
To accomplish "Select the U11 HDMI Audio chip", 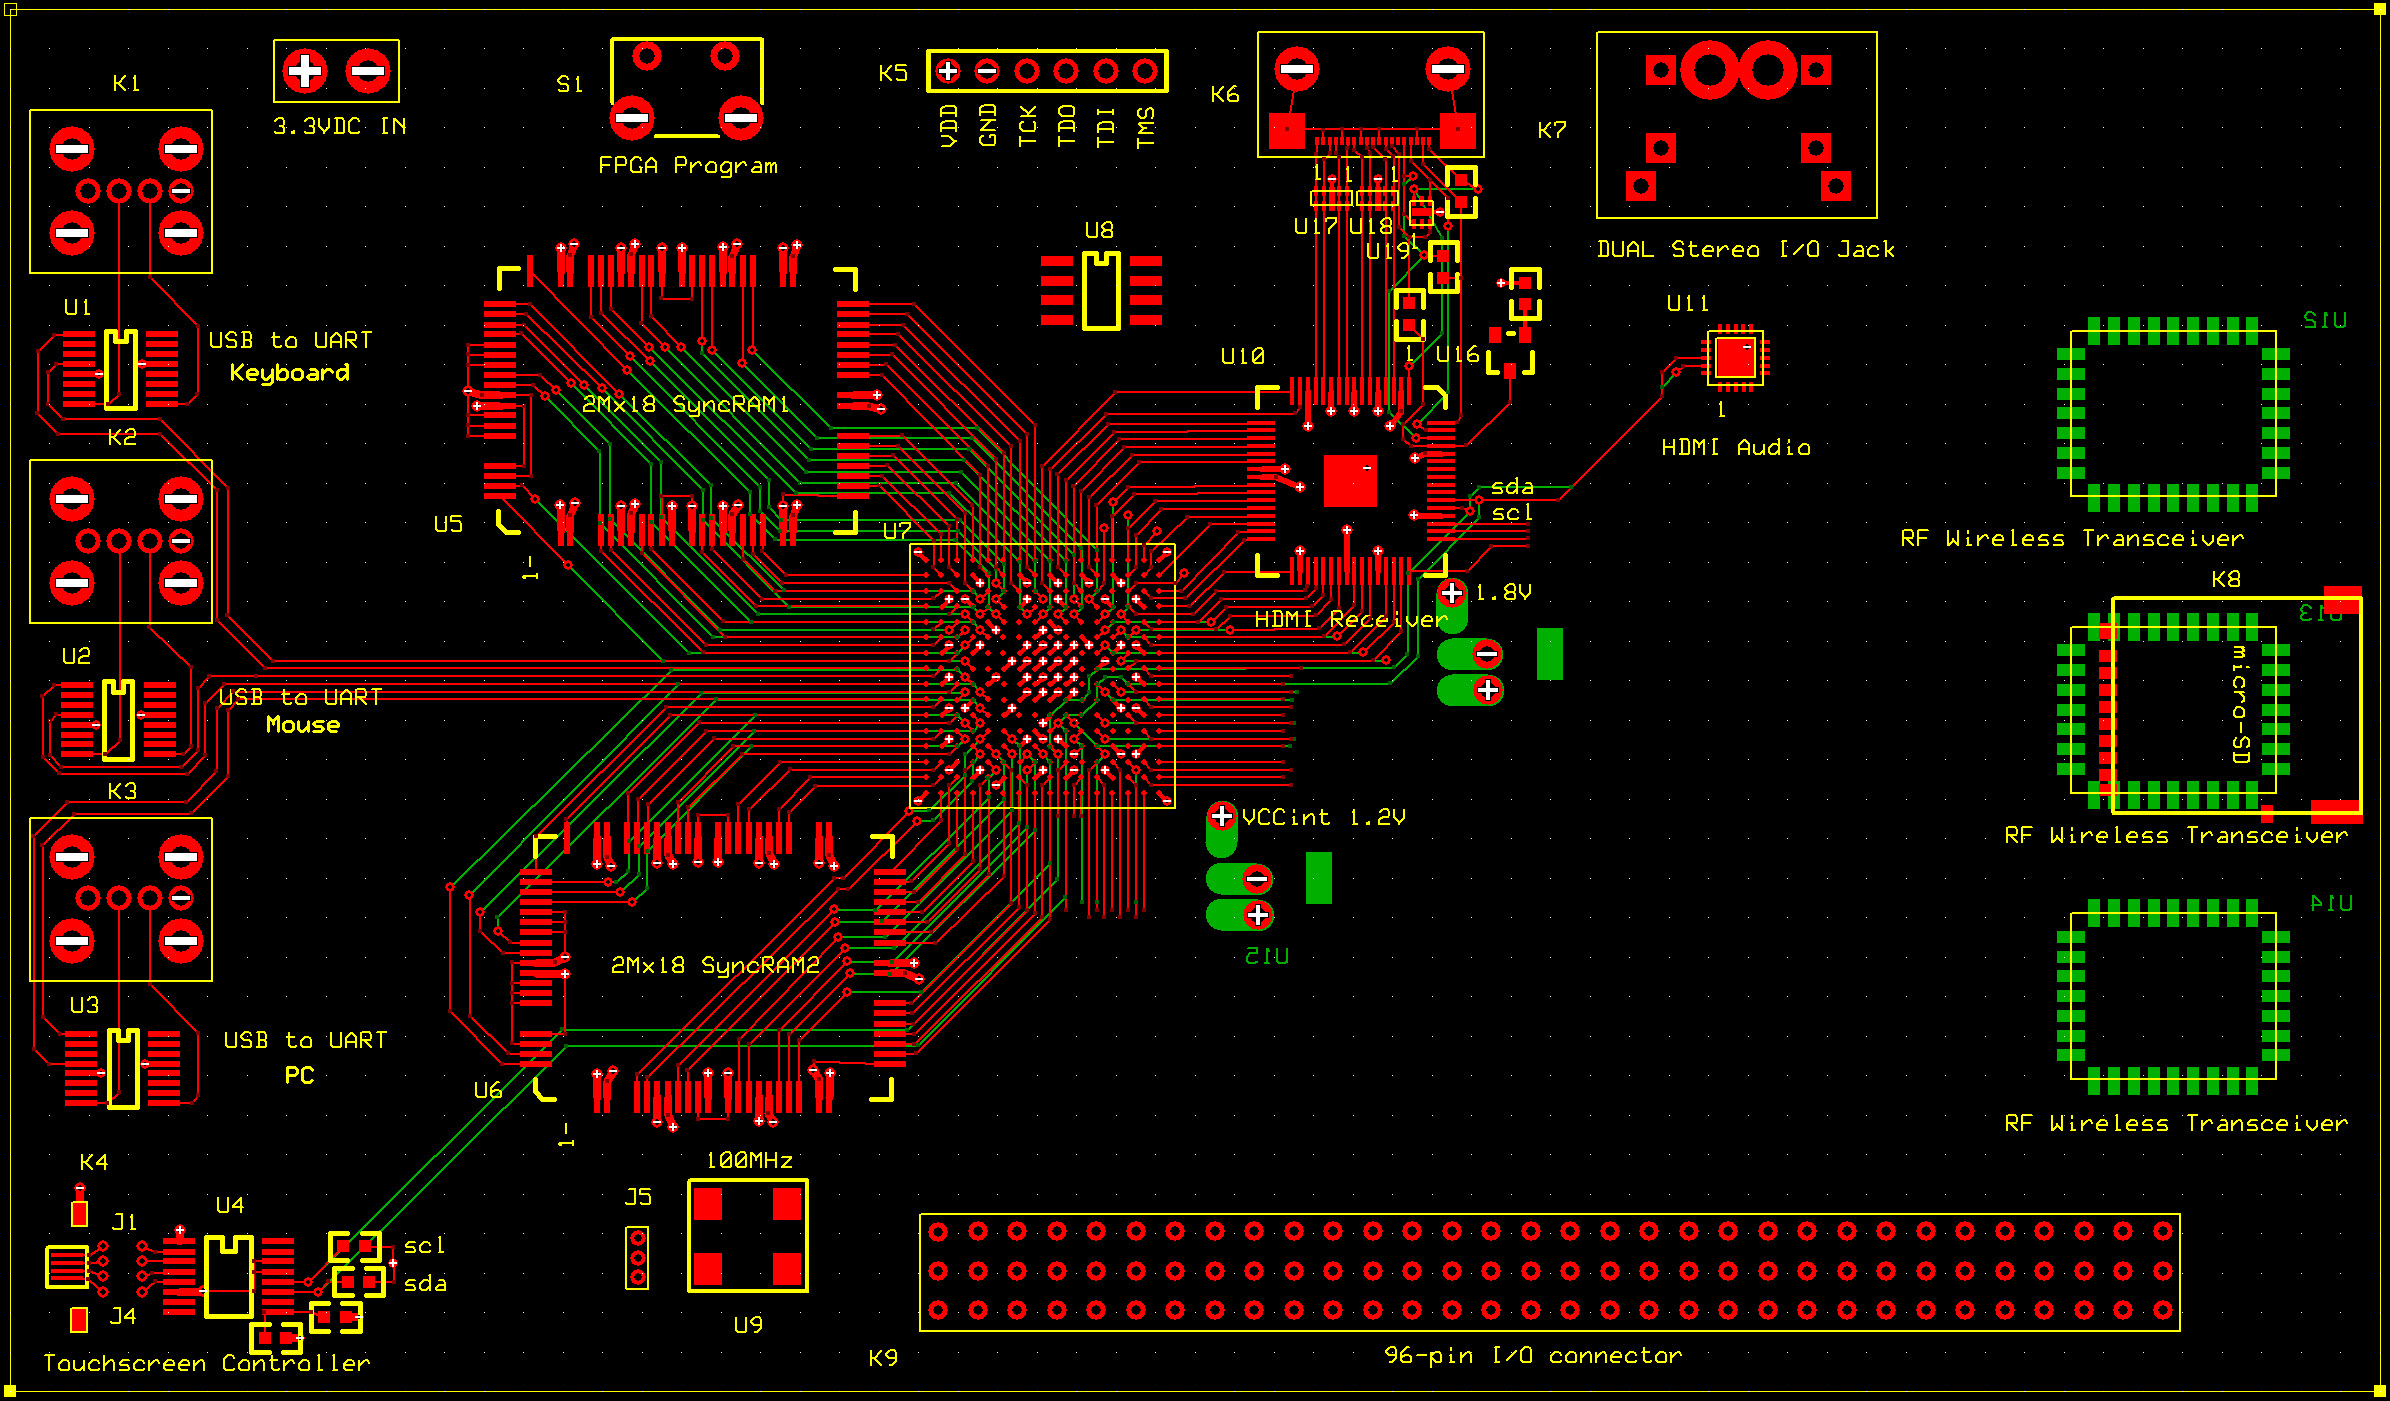I will point(1734,357).
